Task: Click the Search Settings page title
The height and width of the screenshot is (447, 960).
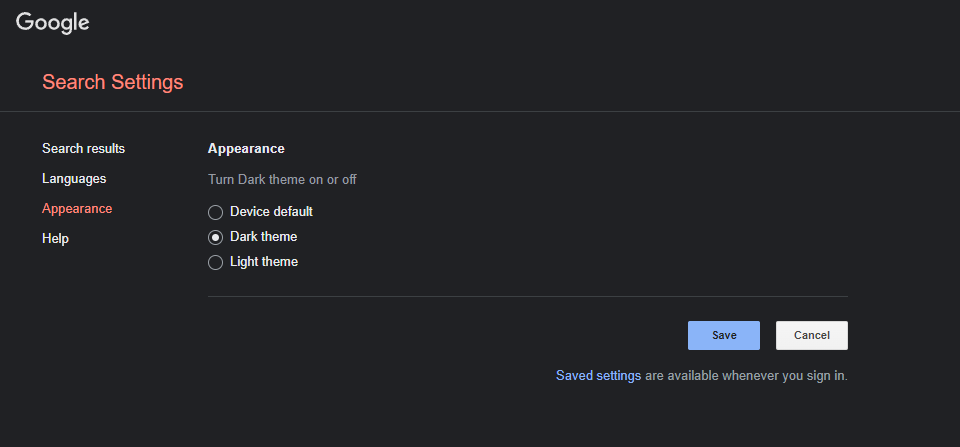Action: pos(112,82)
